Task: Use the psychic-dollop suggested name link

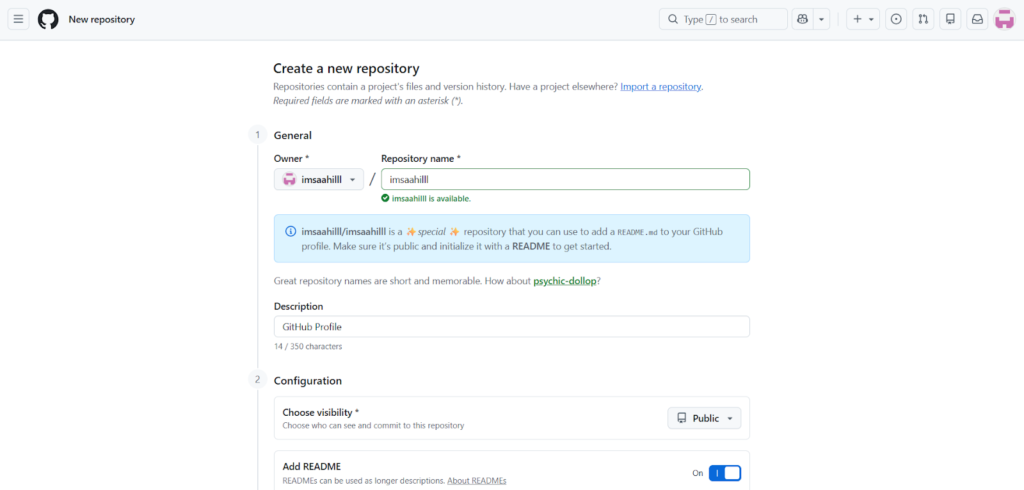Action: click(x=564, y=281)
